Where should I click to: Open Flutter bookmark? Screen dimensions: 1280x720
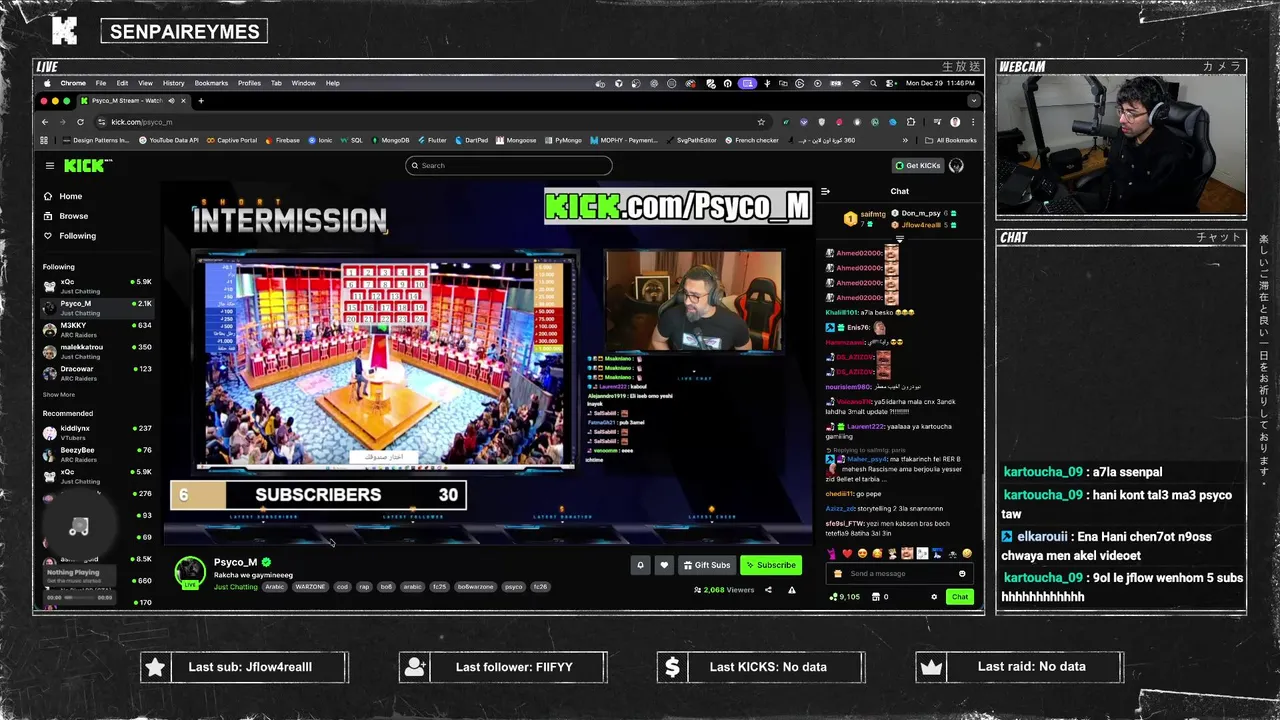point(431,141)
